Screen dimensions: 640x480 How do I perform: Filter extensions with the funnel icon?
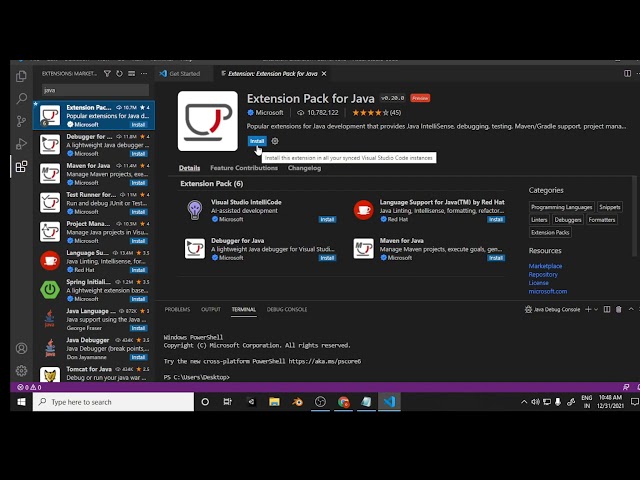107,73
